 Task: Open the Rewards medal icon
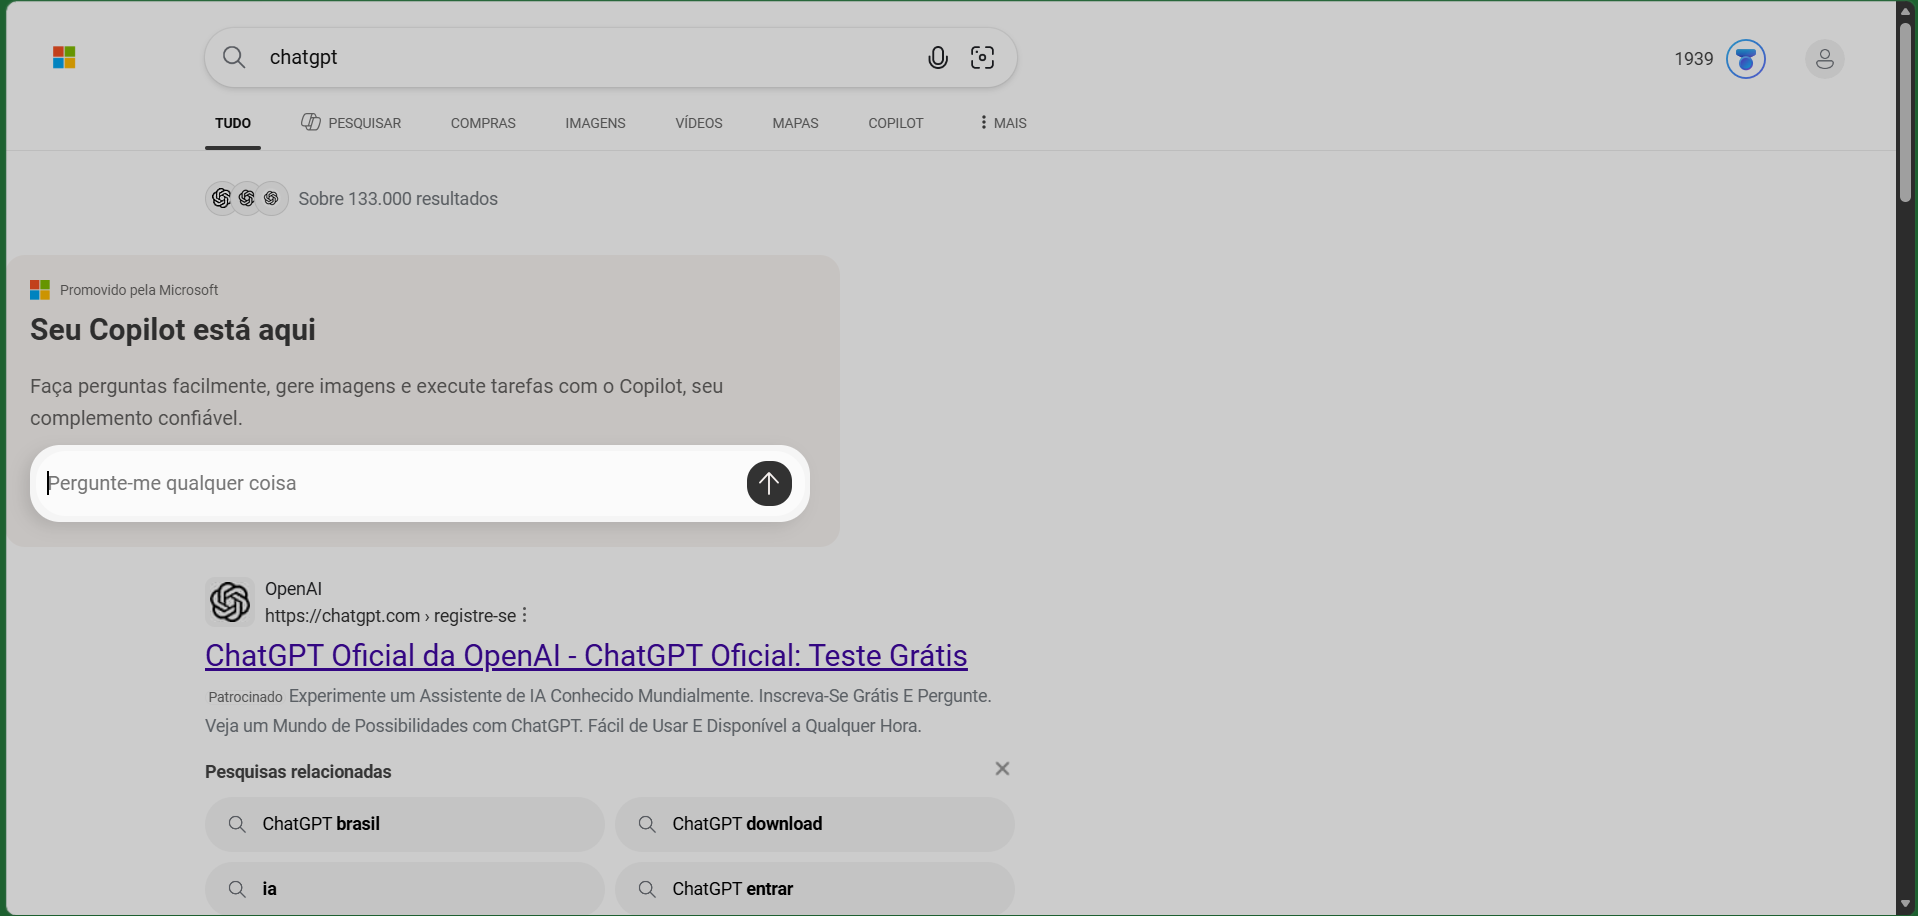coord(1746,59)
